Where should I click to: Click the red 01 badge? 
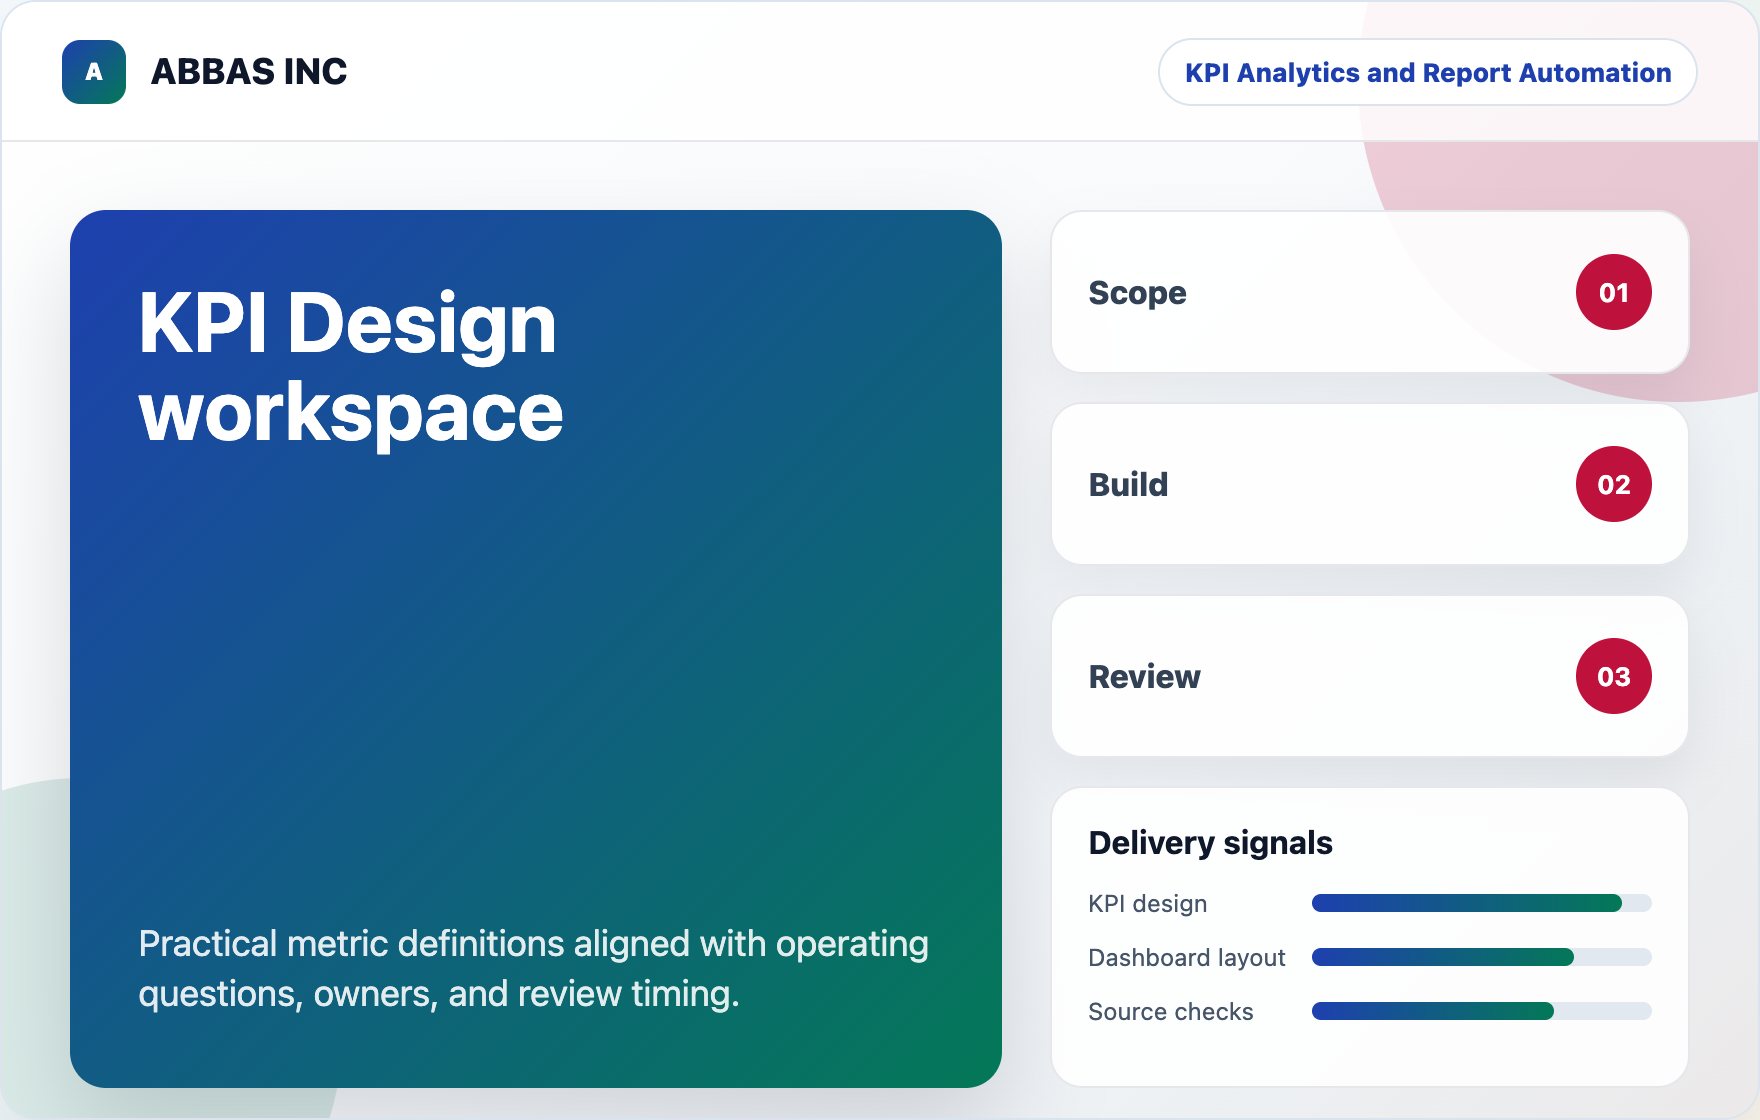pos(1613,292)
